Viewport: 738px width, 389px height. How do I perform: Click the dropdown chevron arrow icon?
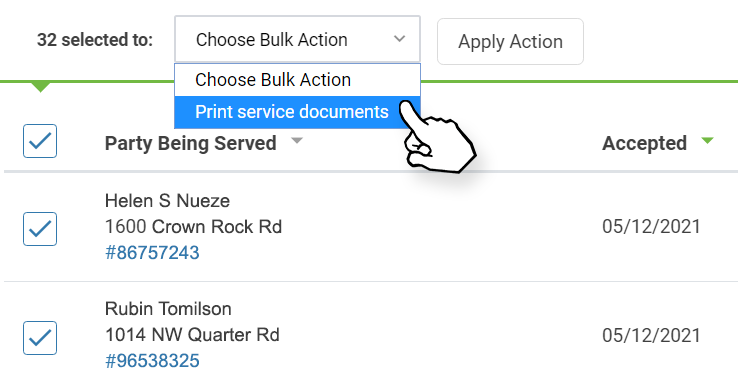pyautogui.click(x=400, y=39)
